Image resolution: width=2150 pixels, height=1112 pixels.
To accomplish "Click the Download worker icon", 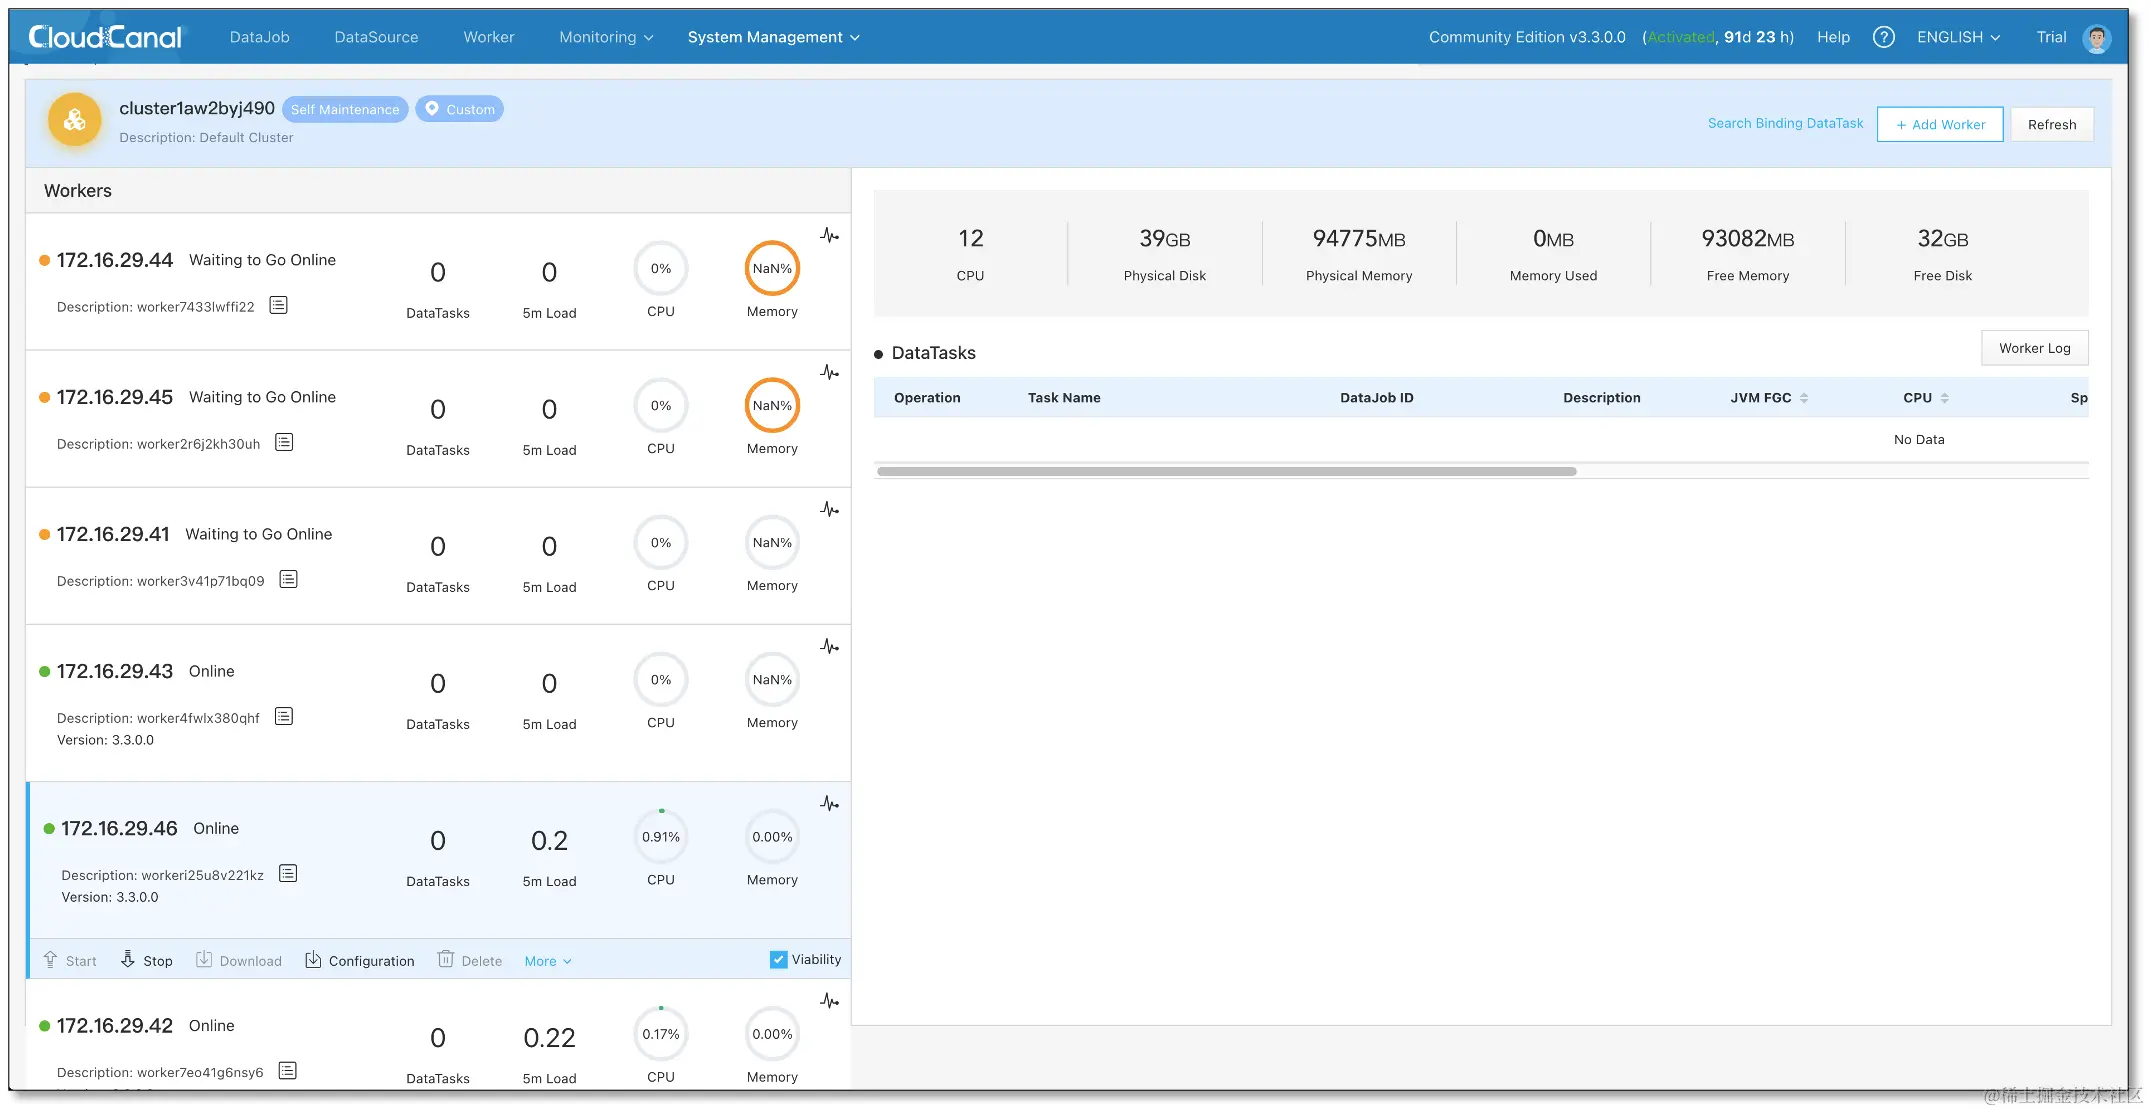I will coord(204,960).
